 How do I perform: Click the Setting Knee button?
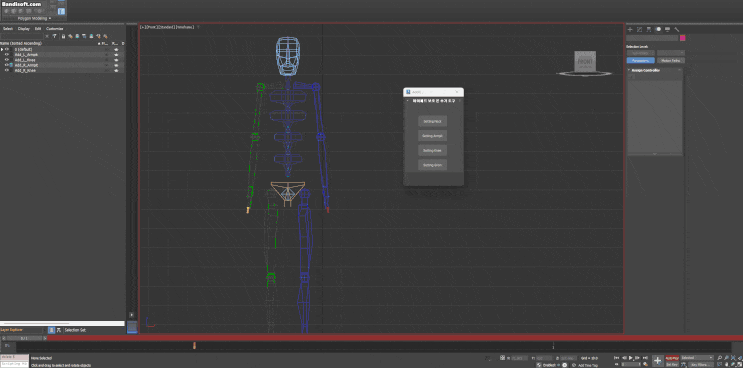click(x=432, y=151)
